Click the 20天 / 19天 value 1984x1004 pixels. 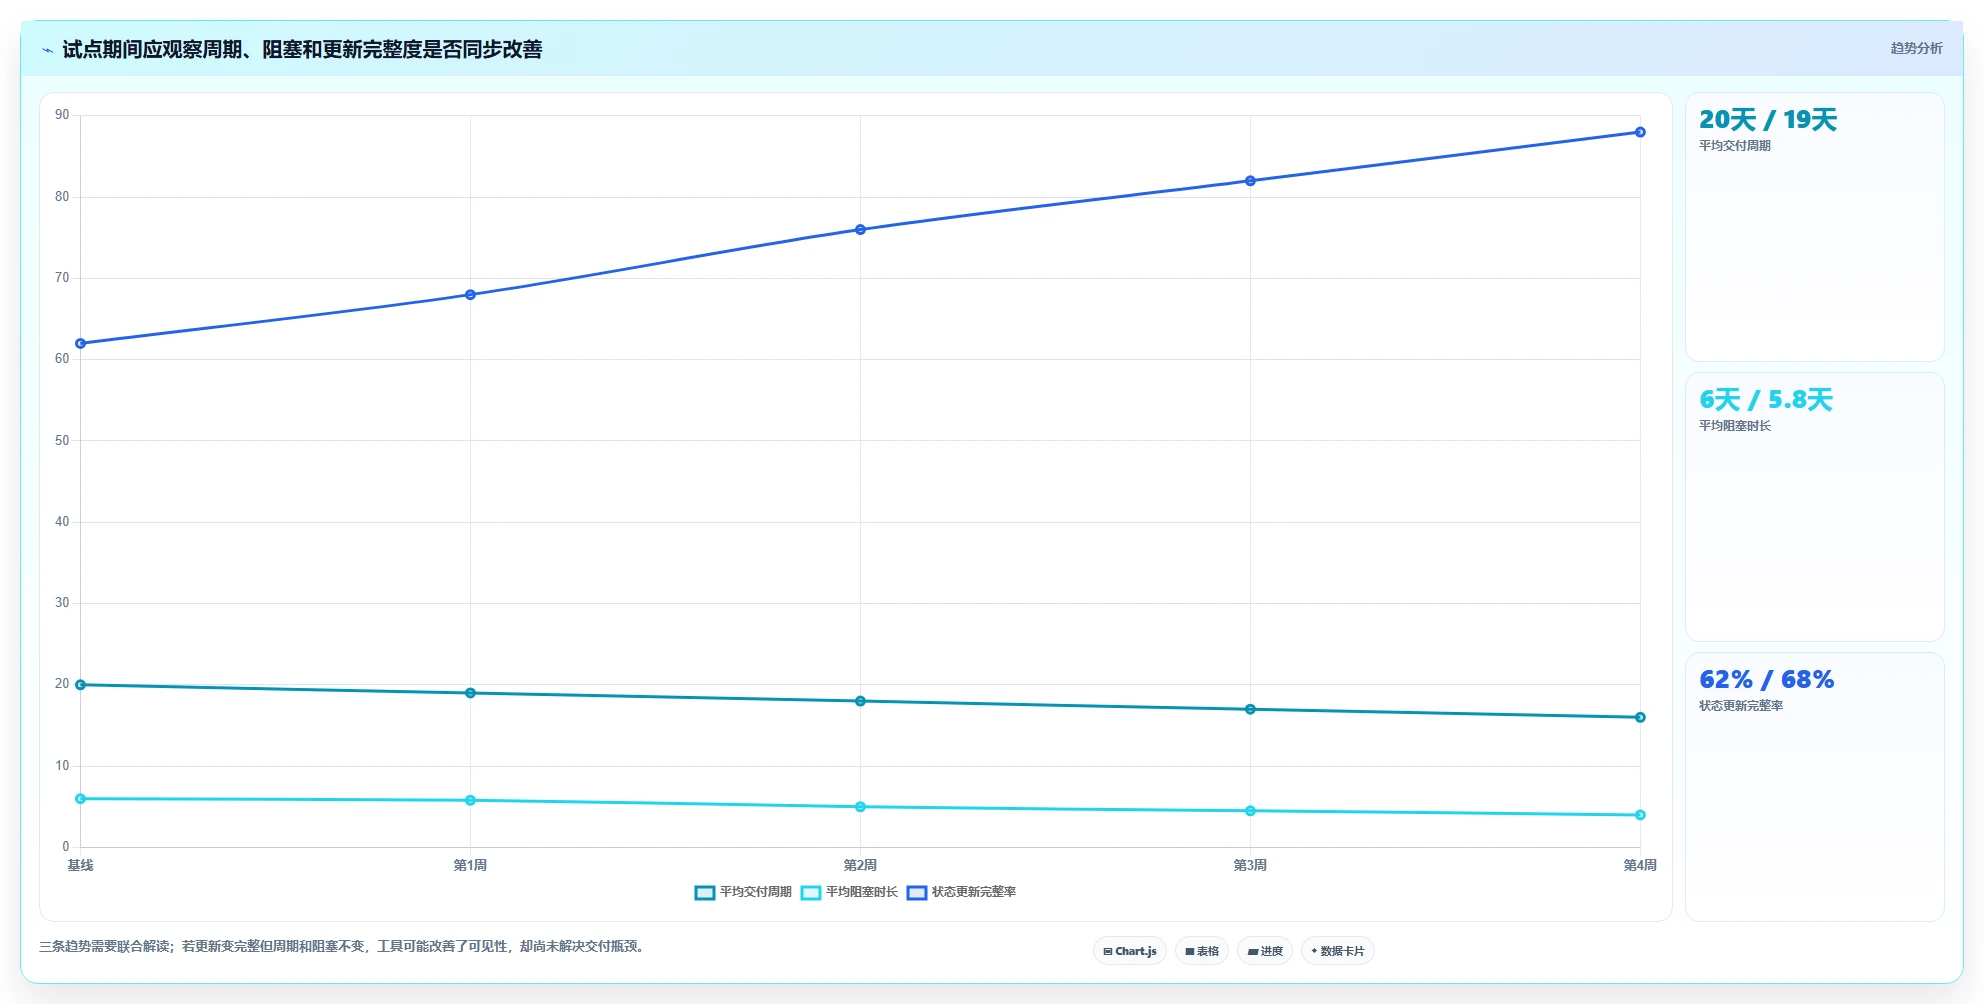pyautogui.click(x=1768, y=120)
